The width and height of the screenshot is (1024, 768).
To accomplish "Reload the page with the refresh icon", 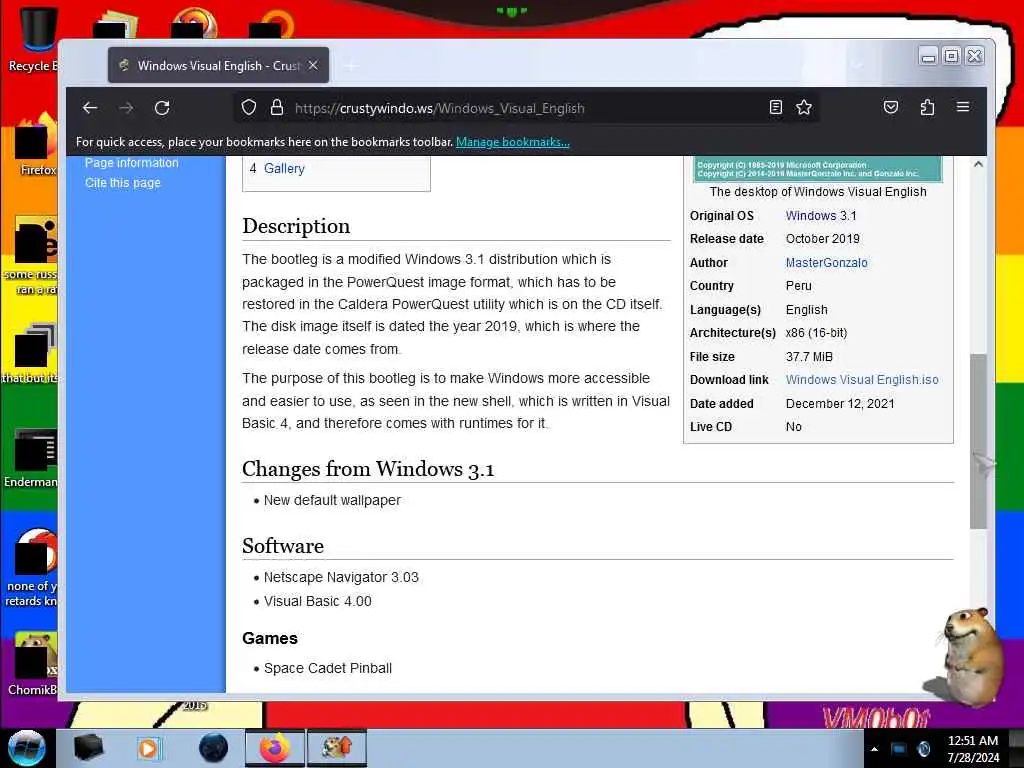I will point(162,108).
